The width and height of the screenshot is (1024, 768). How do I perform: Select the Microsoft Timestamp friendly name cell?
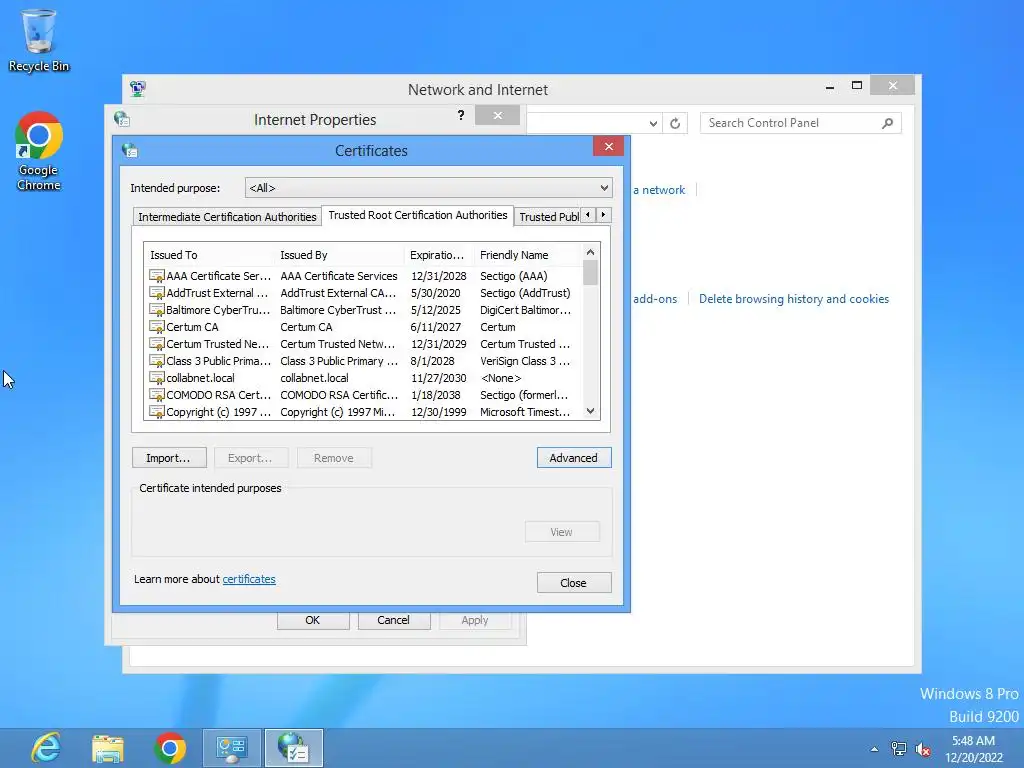tap(525, 411)
